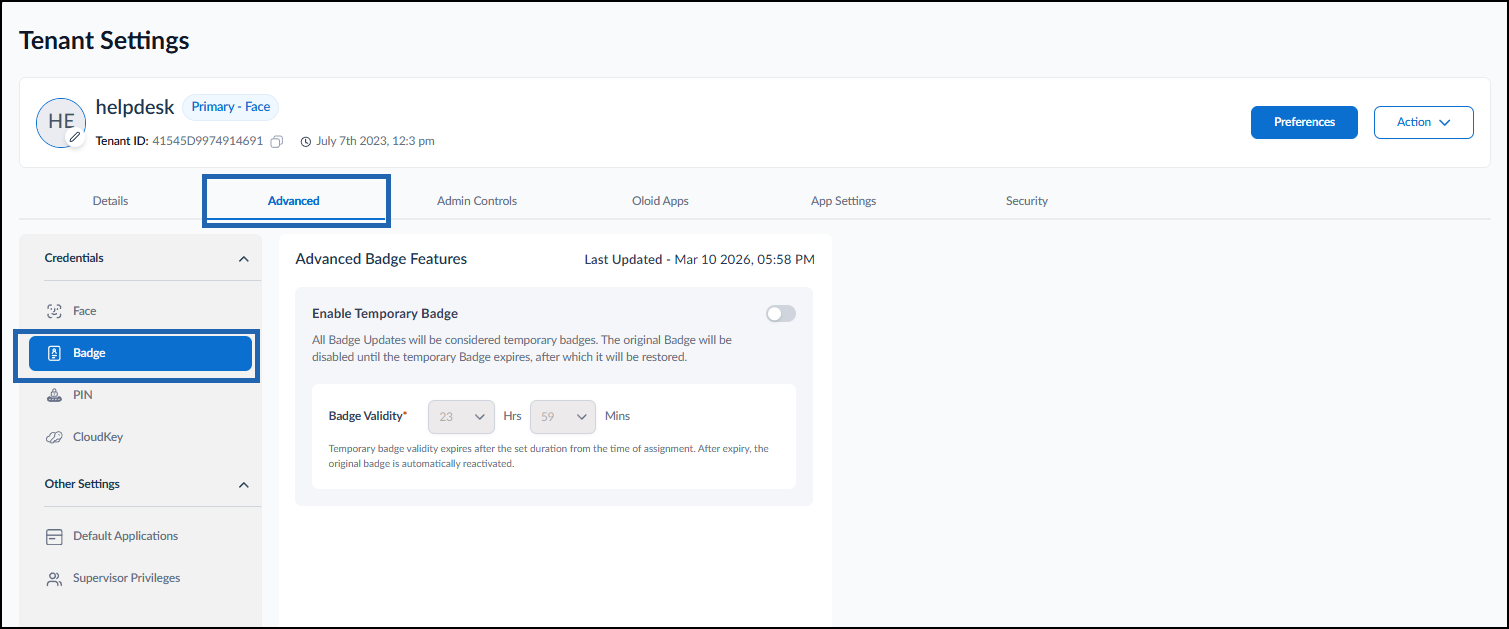This screenshot has width=1509, height=629.
Task: Select Badge in Credentials list
Action: (x=140, y=353)
